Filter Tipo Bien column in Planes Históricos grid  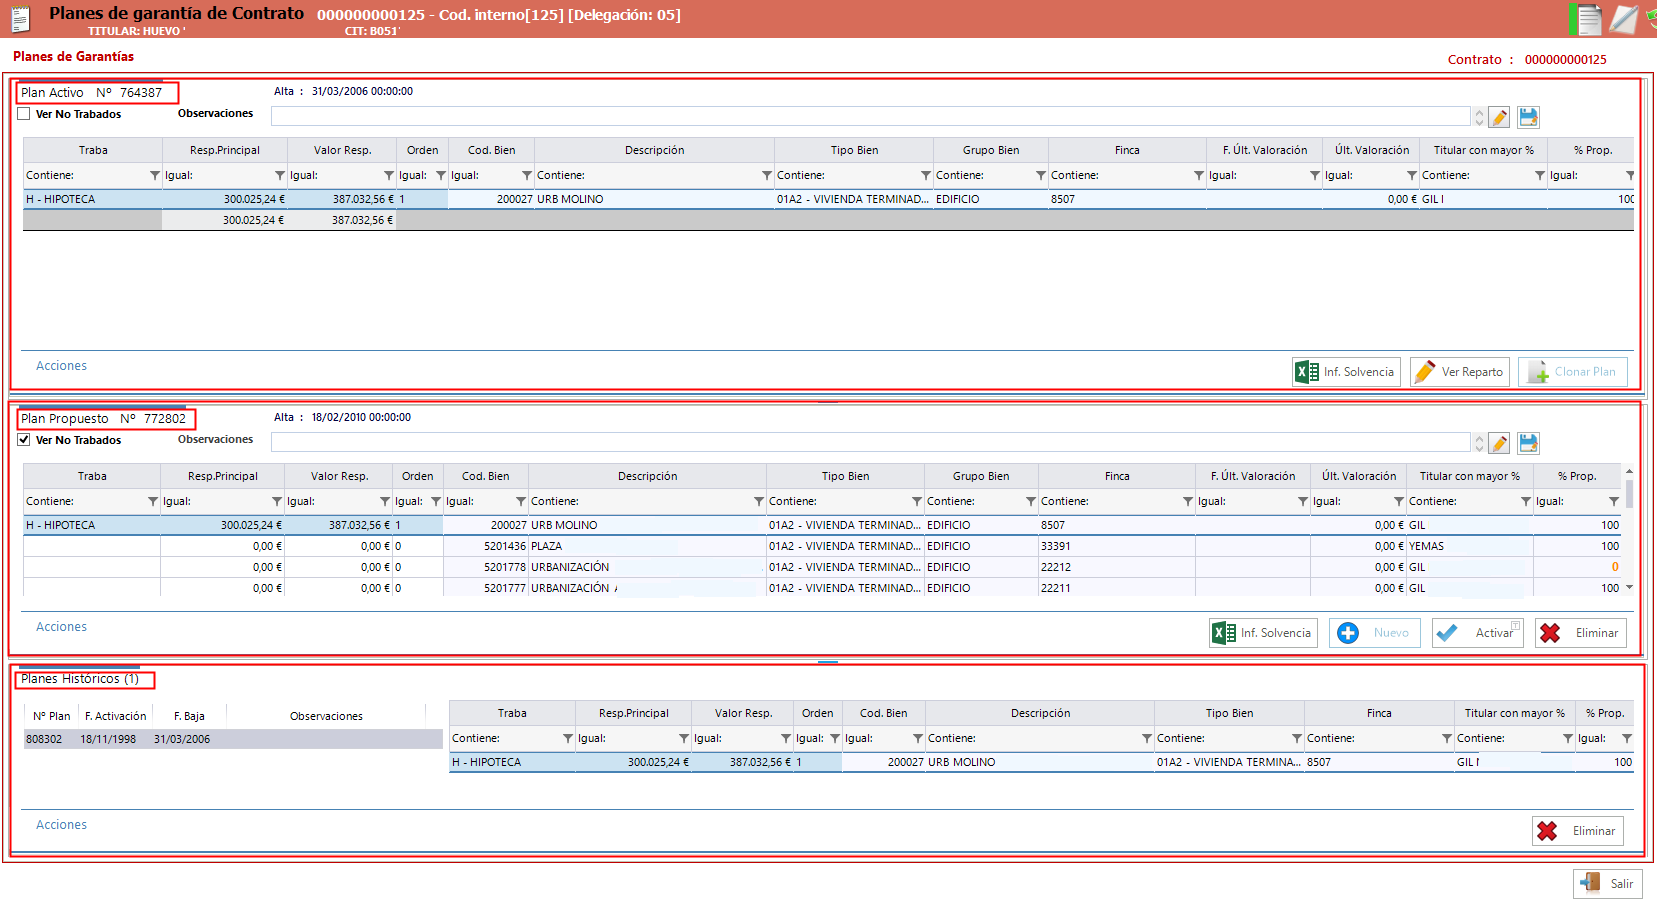[x=1297, y=738]
